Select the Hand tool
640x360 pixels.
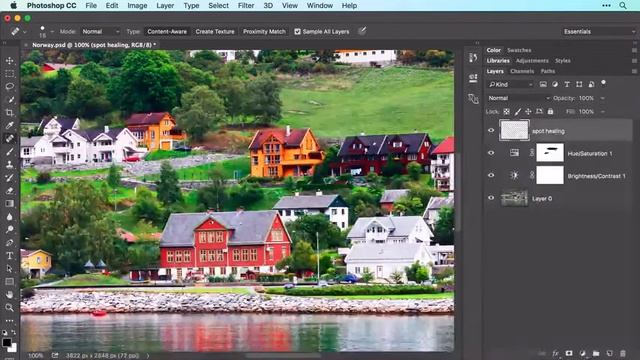[9, 294]
